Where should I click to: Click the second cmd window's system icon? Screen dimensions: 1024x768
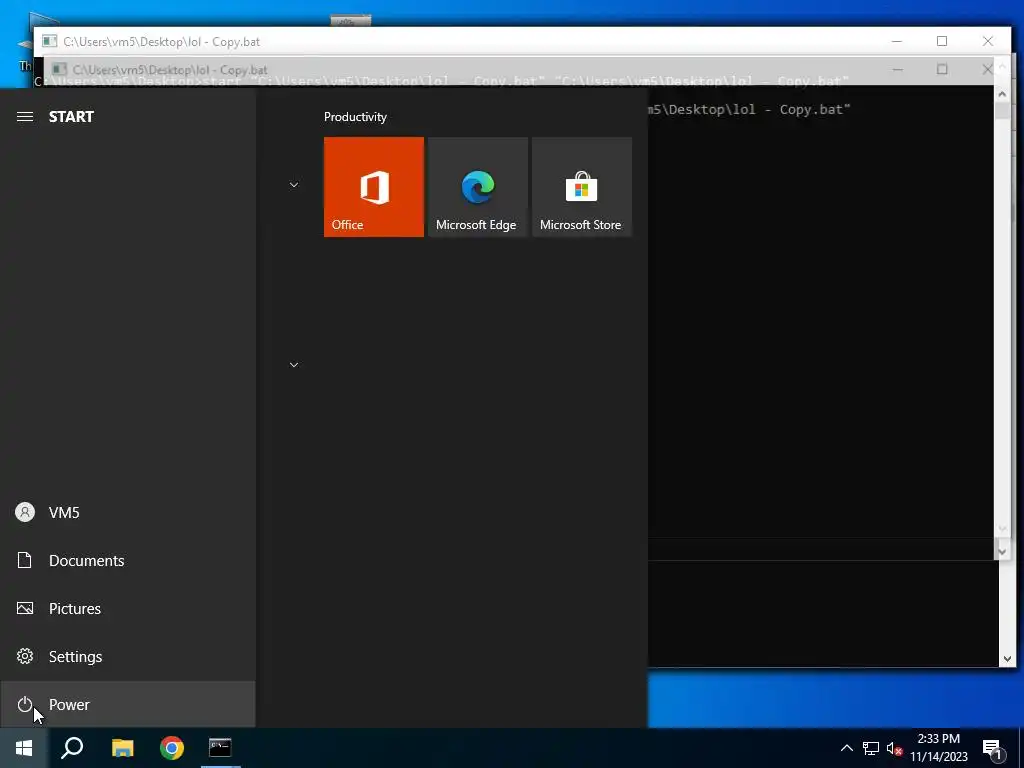59,69
